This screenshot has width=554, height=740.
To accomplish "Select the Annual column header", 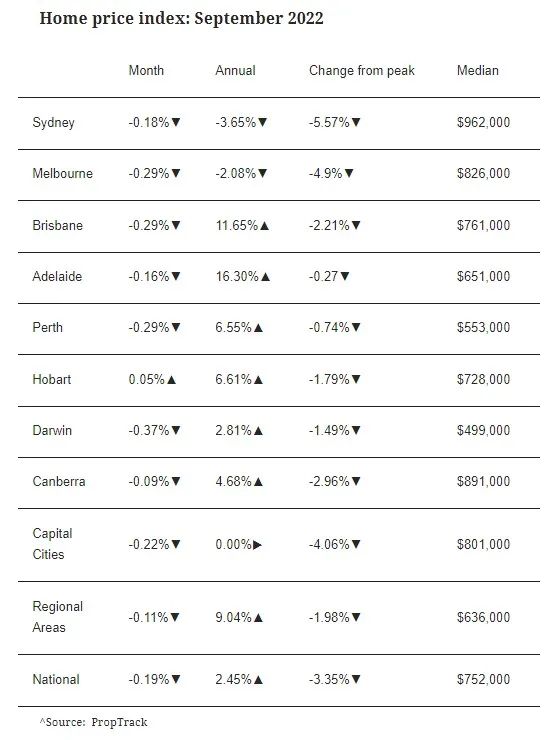I will 235,70.
